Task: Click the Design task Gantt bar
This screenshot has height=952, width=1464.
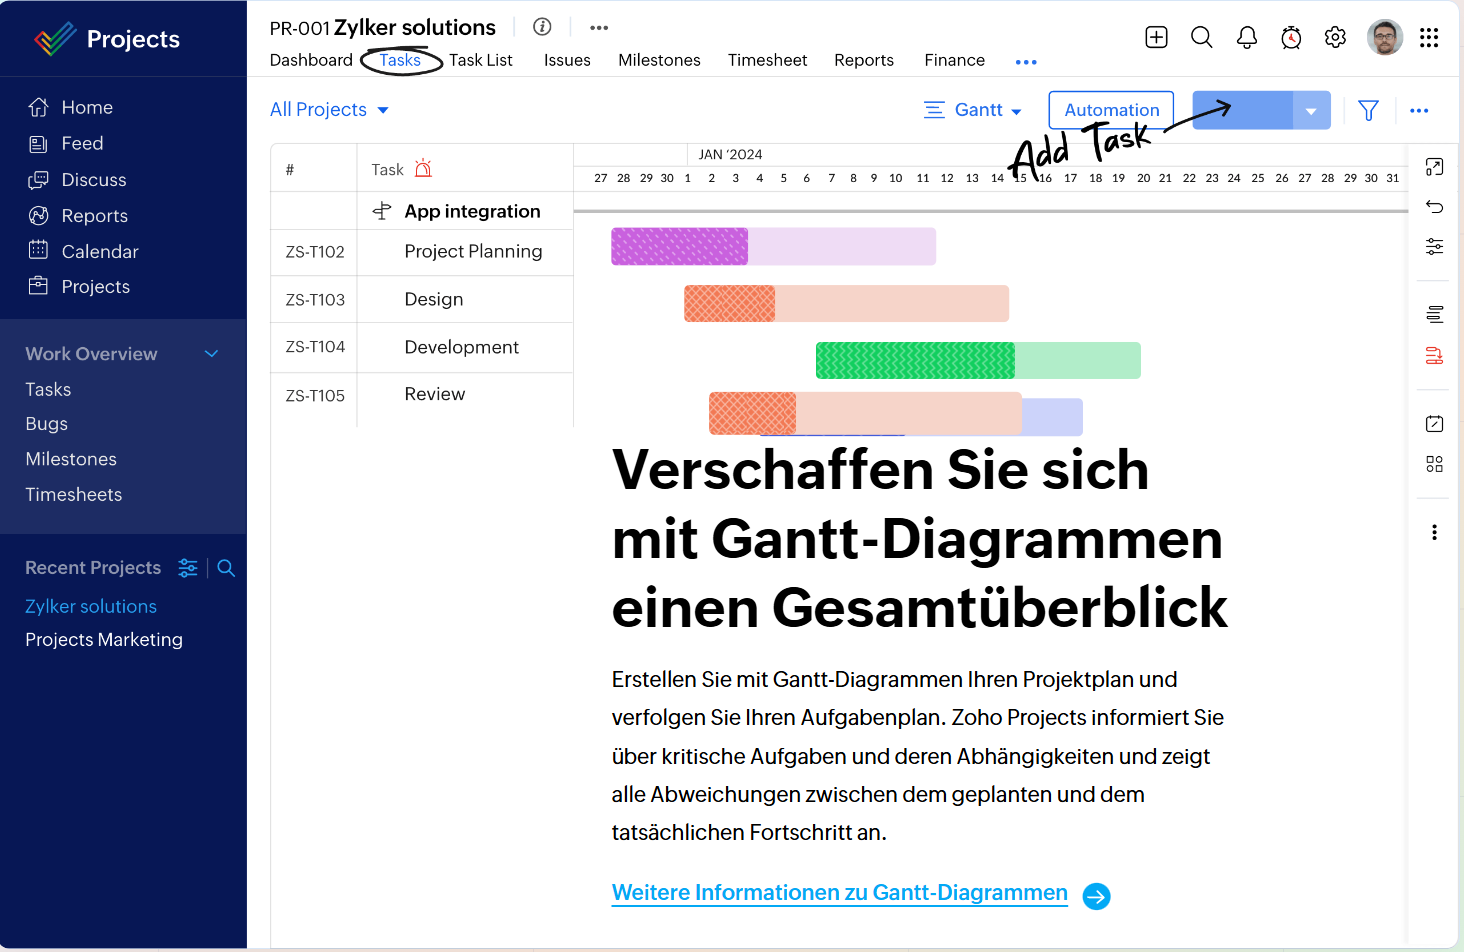Action: [x=846, y=304]
